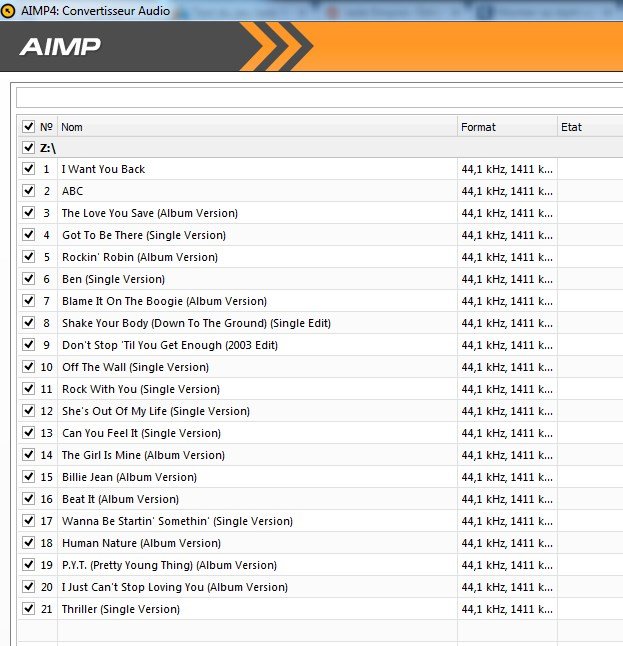Uncheck the "Billie Jean (Album Version)" checkbox

28,477
